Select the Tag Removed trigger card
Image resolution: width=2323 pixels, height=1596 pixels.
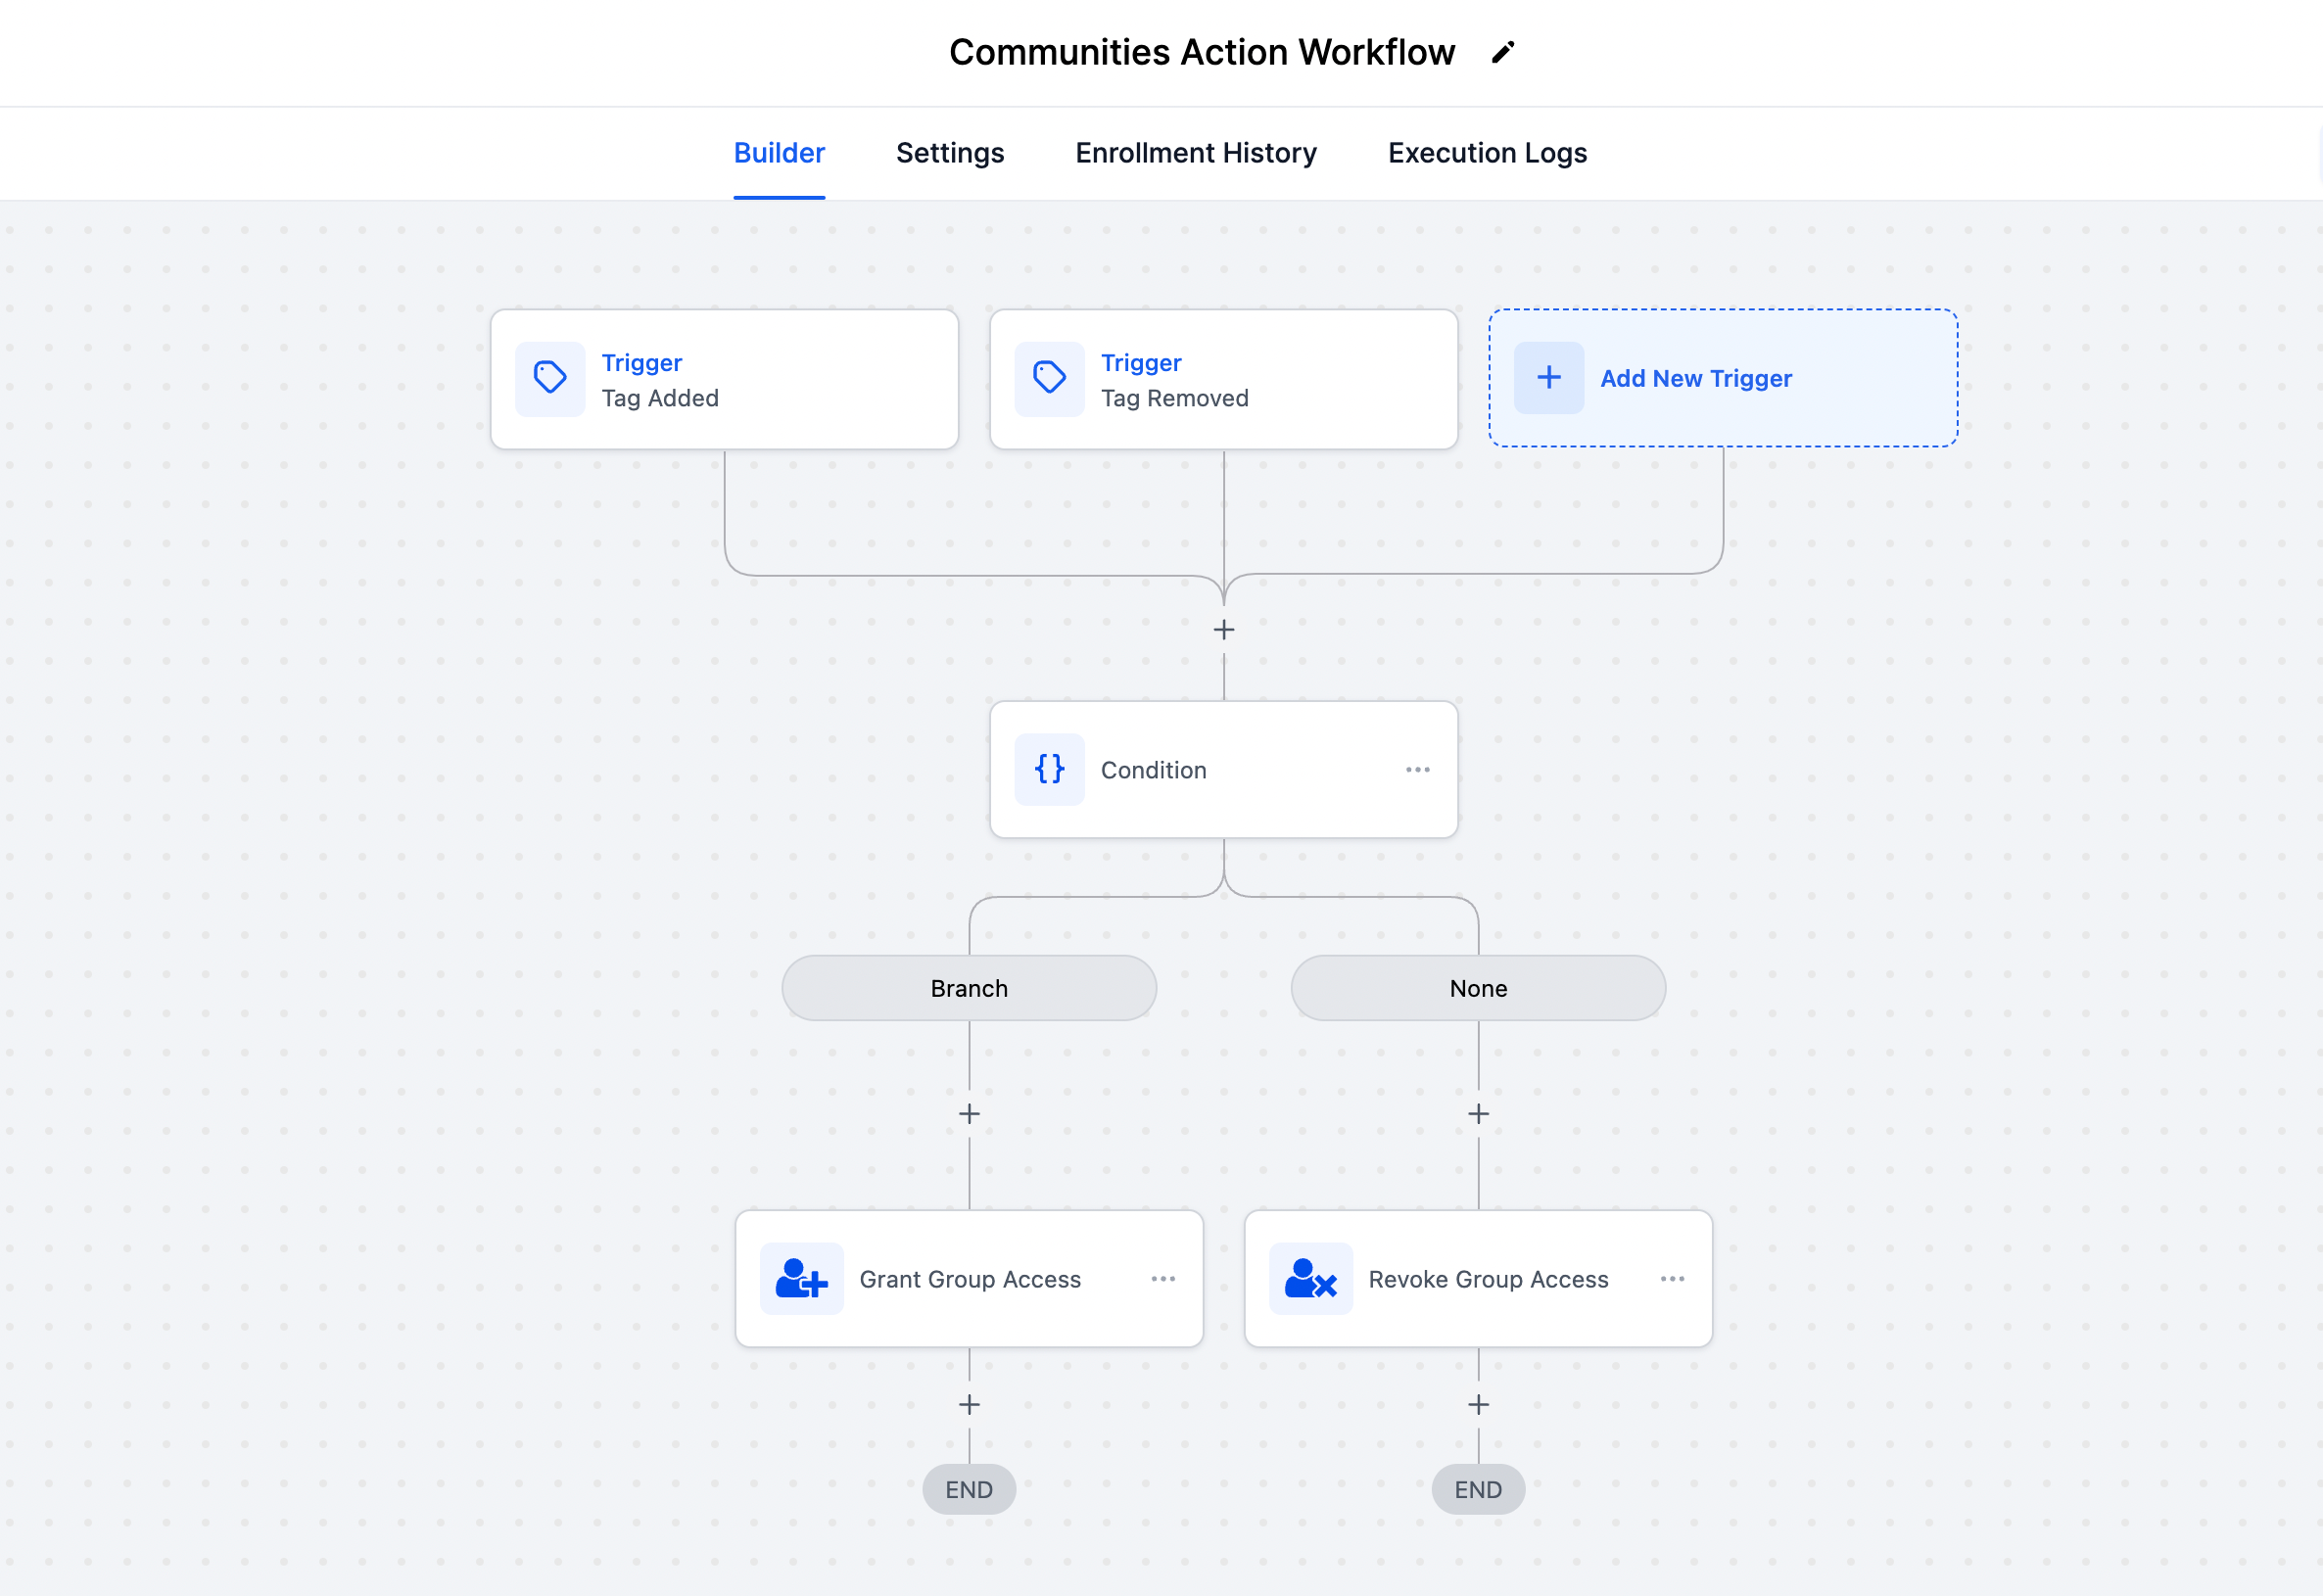click(x=1223, y=379)
